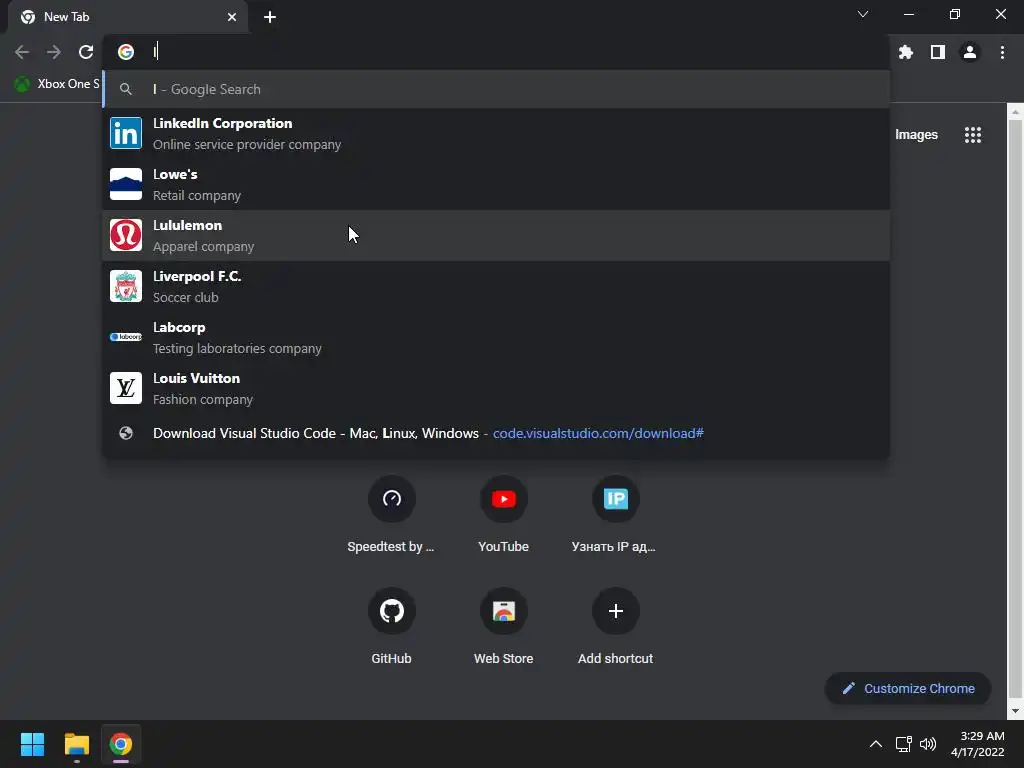Screen dimensions: 1024x768
Task: Select the New Tab tab
Action: coord(127,17)
